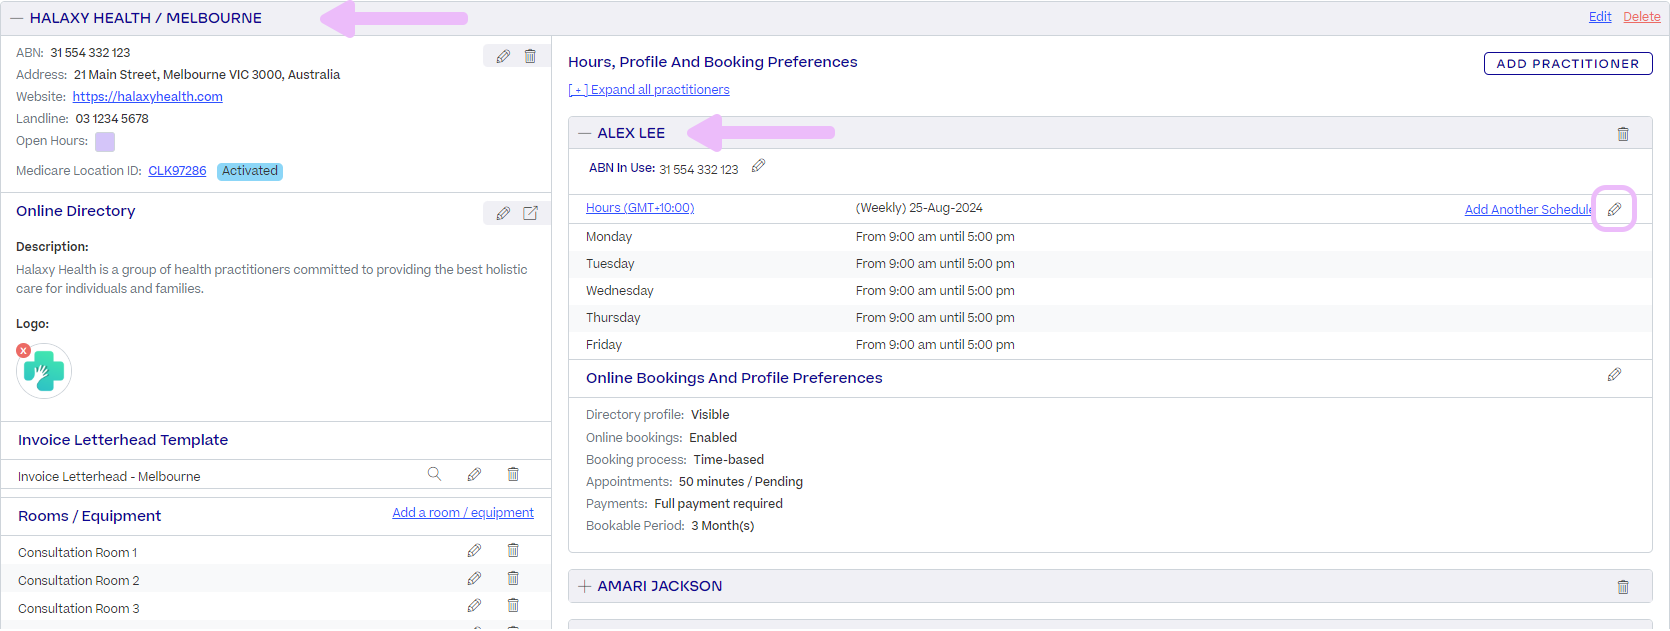Preview Invoice Letterhead - Melbourne with the magnifier
The image size is (1670, 631).
434,474
